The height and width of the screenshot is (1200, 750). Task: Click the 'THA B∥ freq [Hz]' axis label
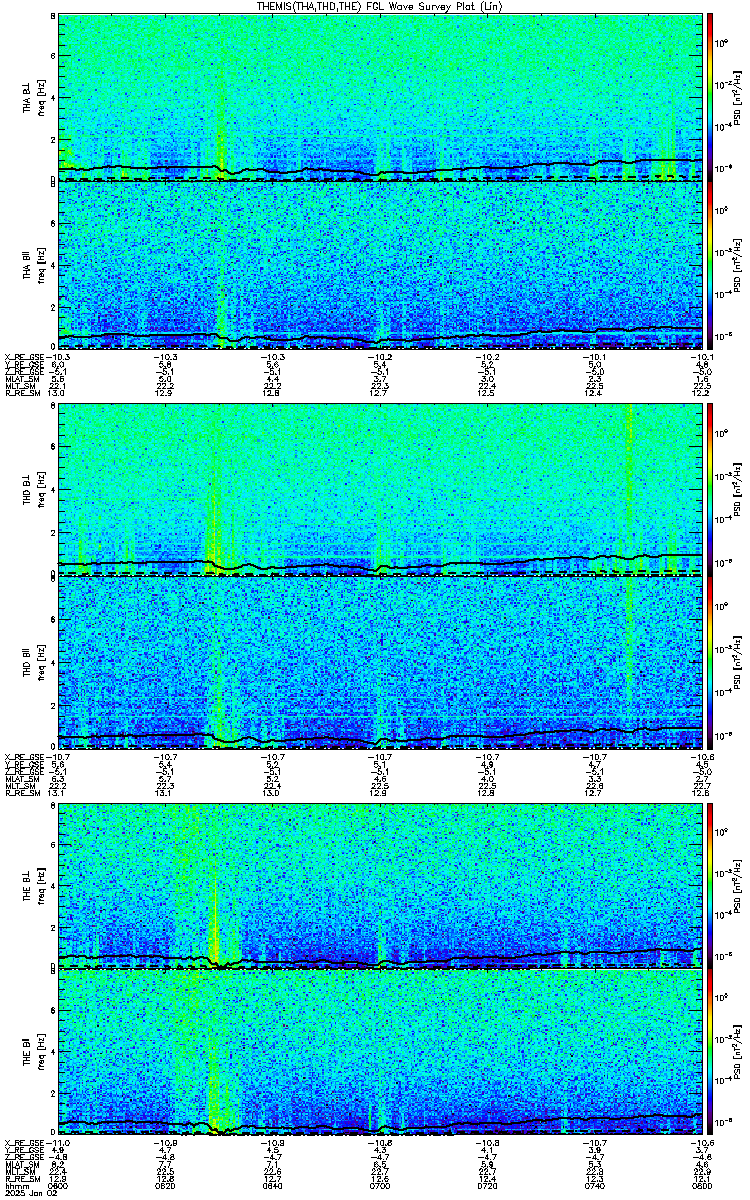pos(35,265)
